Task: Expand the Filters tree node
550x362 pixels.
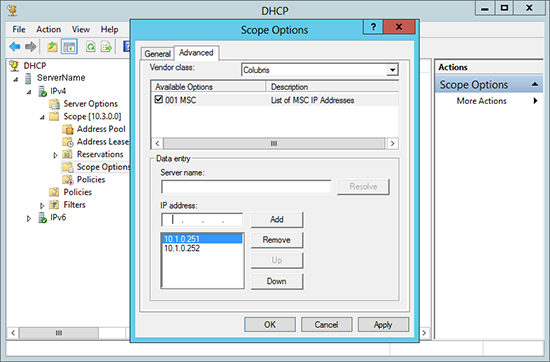Action: coord(42,206)
